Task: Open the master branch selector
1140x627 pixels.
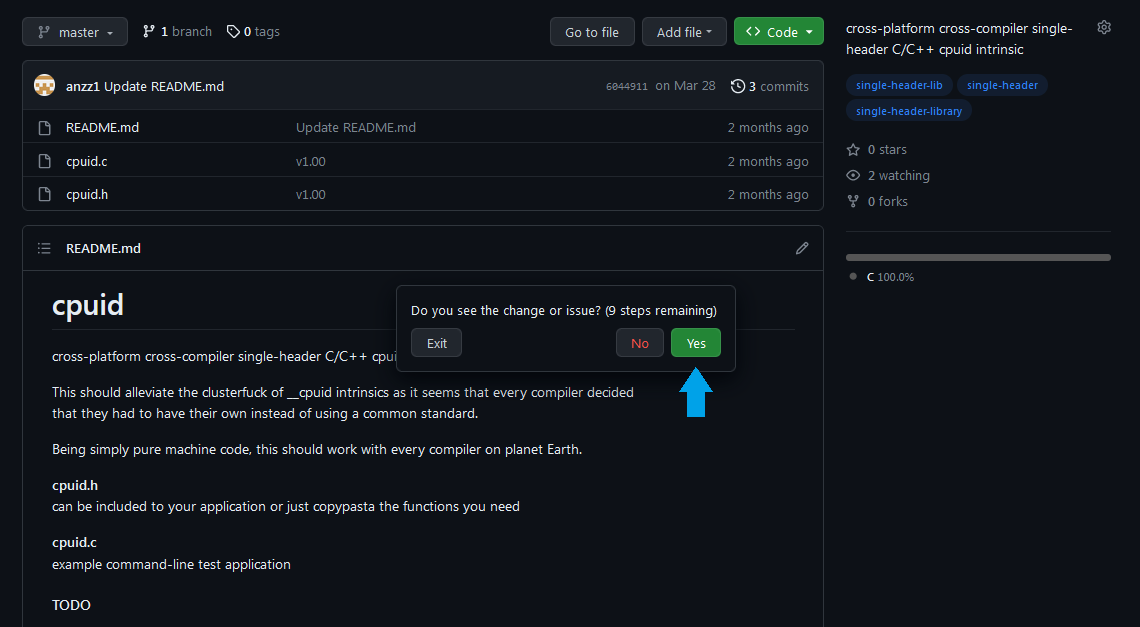Action: pyautogui.click(x=74, y=31)
